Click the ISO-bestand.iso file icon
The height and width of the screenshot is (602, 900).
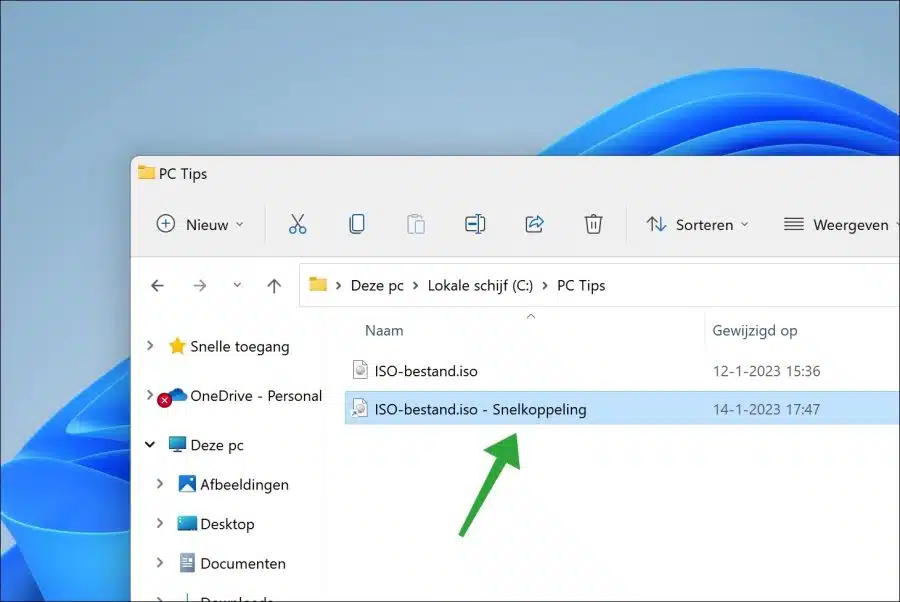[360, 370]
